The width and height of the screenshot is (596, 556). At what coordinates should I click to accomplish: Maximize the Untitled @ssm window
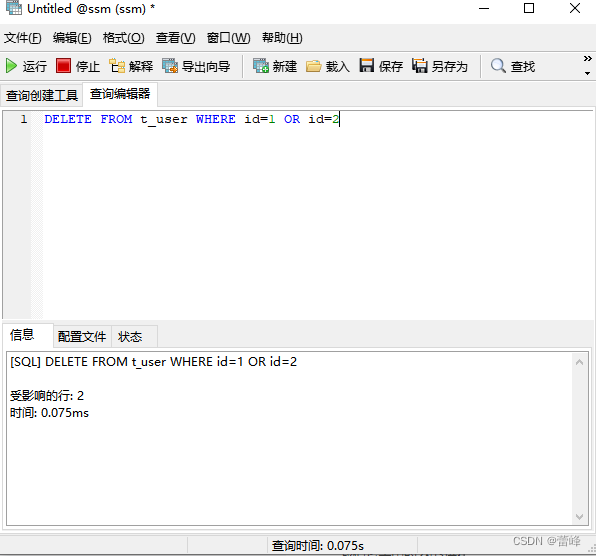point(529,8)
